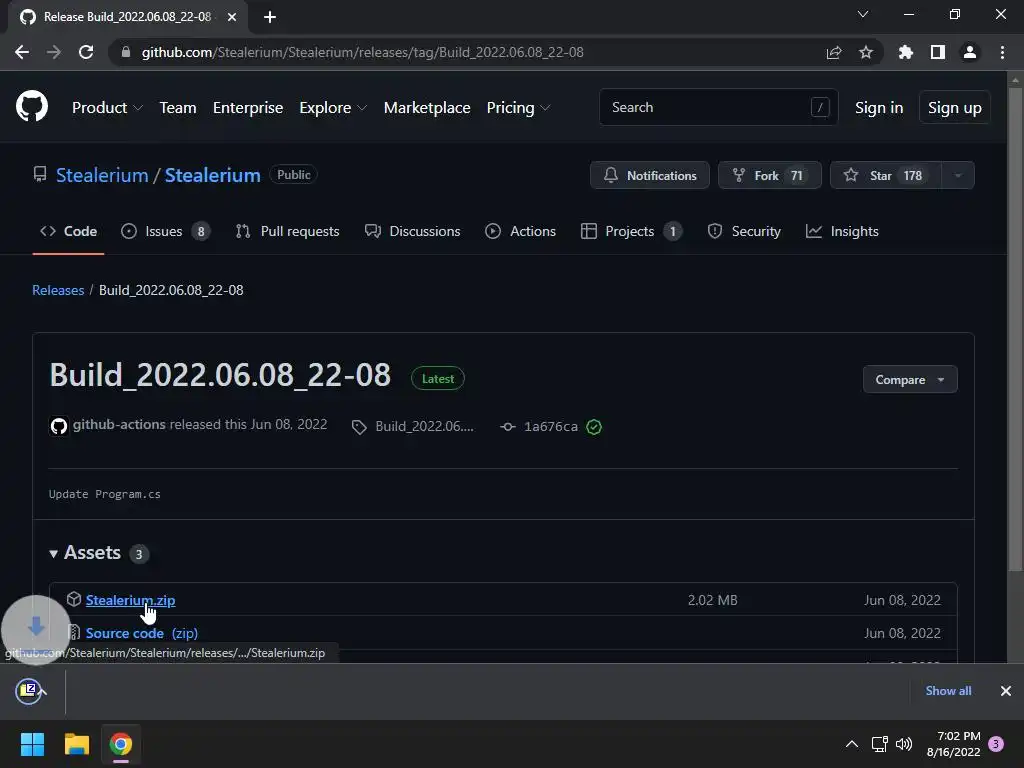The image size is (1024, 768).
Task: Click Marketplace in the top navigation
Action: coord(427,108)
